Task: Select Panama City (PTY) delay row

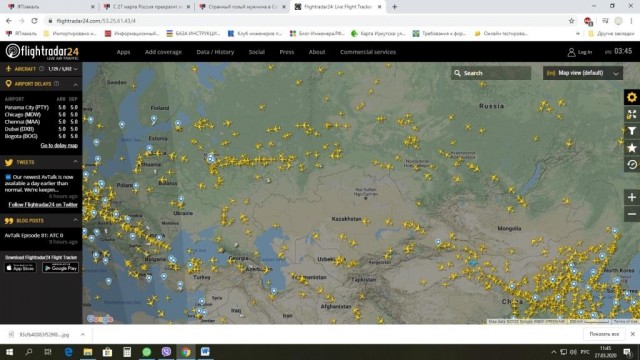Action: click(41, 107)
